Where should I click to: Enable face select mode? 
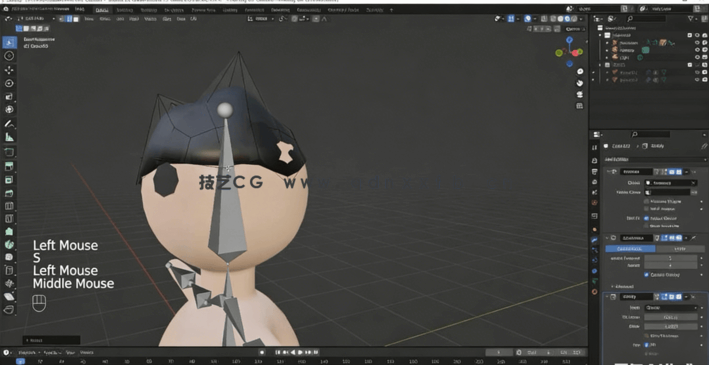[76, 19]
